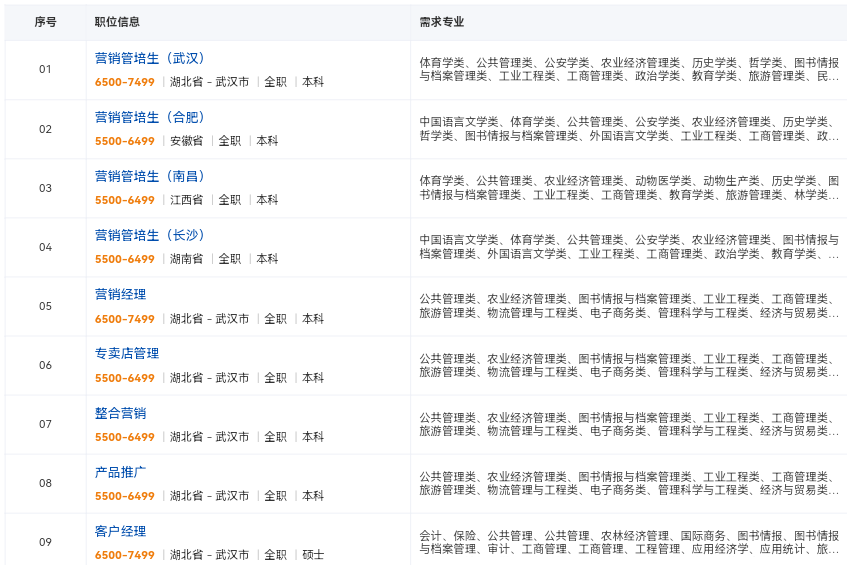
Task: View the 专卖店管理 position
Action: pos(126,353)
